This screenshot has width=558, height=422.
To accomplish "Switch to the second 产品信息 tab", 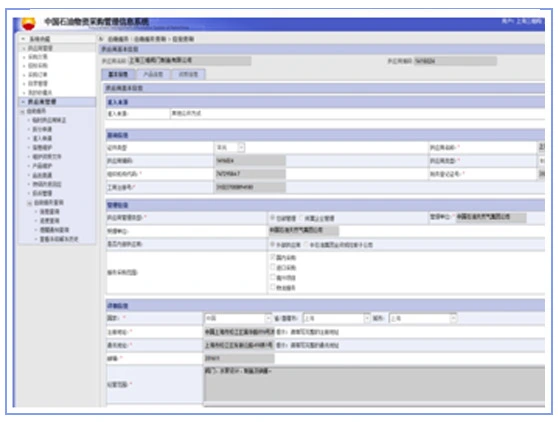I will 153,74.
